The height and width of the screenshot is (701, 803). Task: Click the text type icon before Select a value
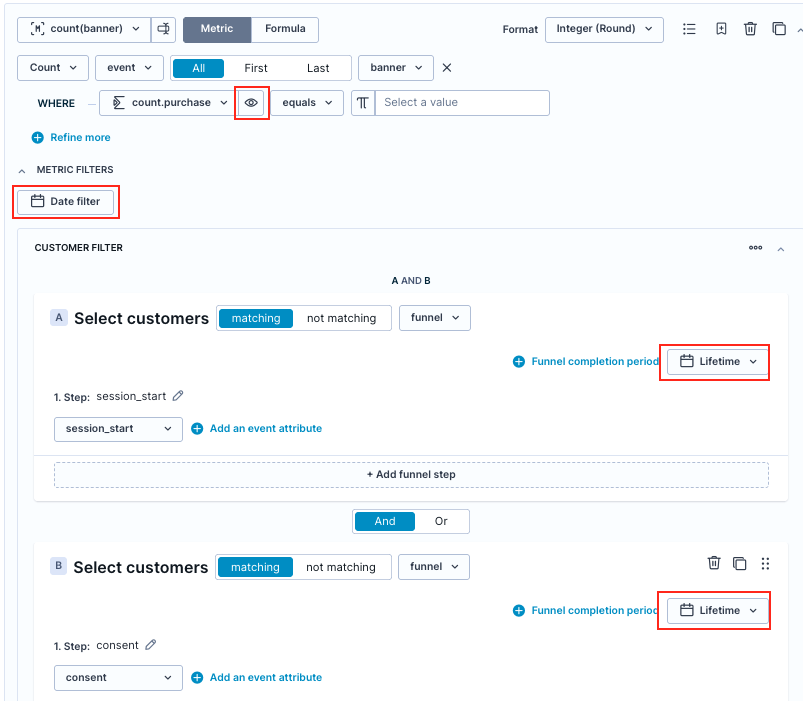[x=363, y=103]
